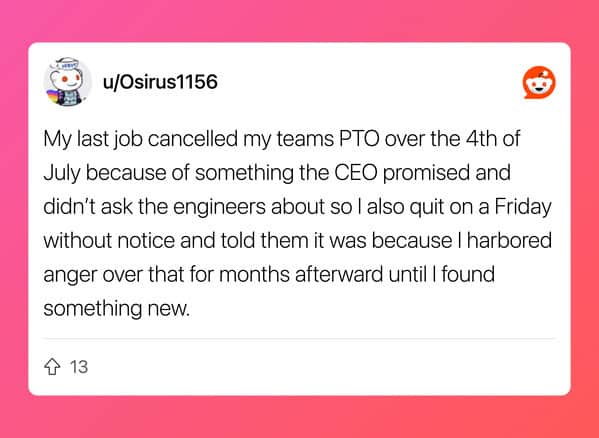Viewport: 599px width, 438px height.
Task: Click the phrase "something new."
Action: (x=117, y=309)
